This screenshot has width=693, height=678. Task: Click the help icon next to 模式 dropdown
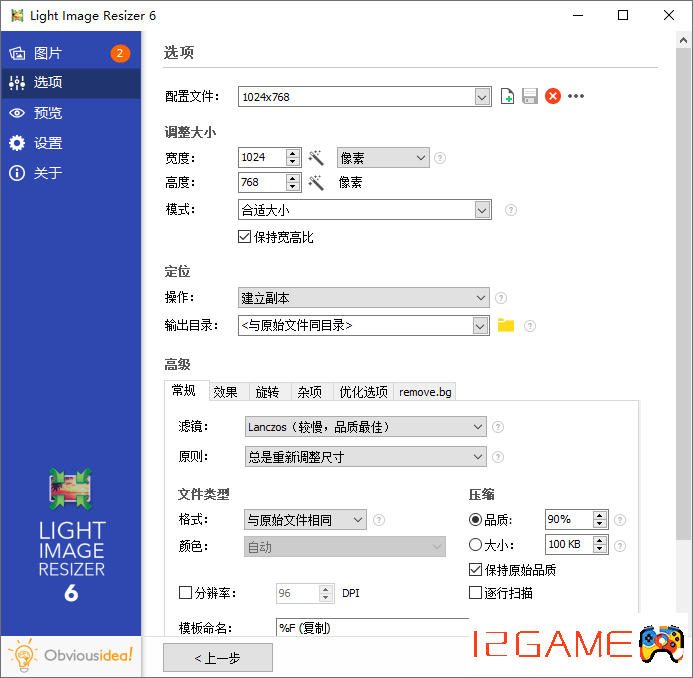[511, 210]
